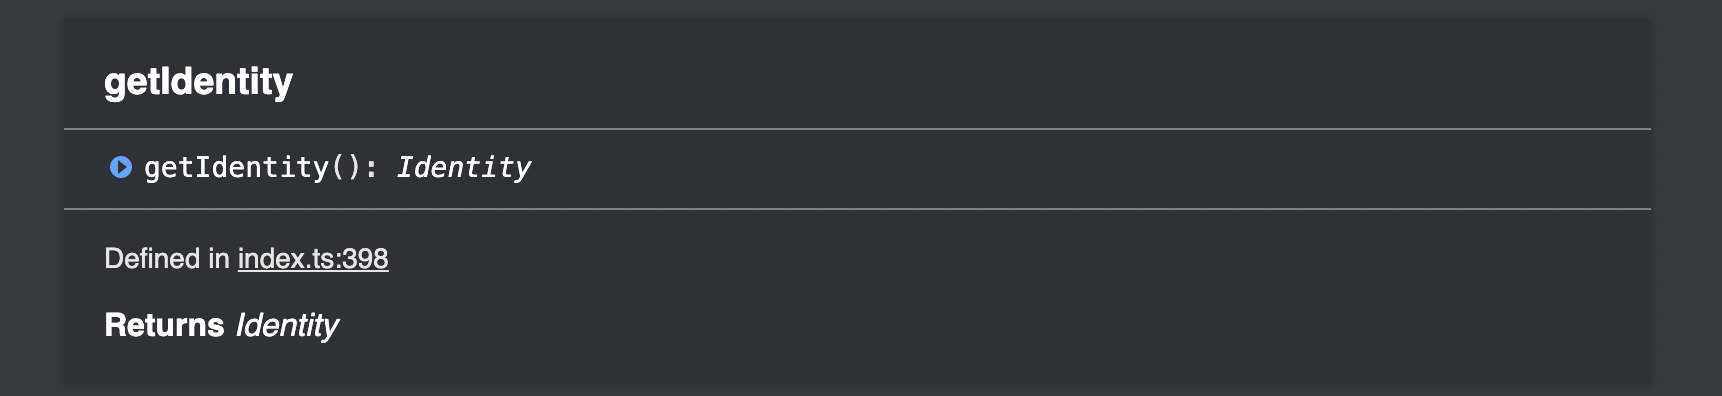
Task: Click the italic Identity type in signature
Action: (x=464, y=167)
